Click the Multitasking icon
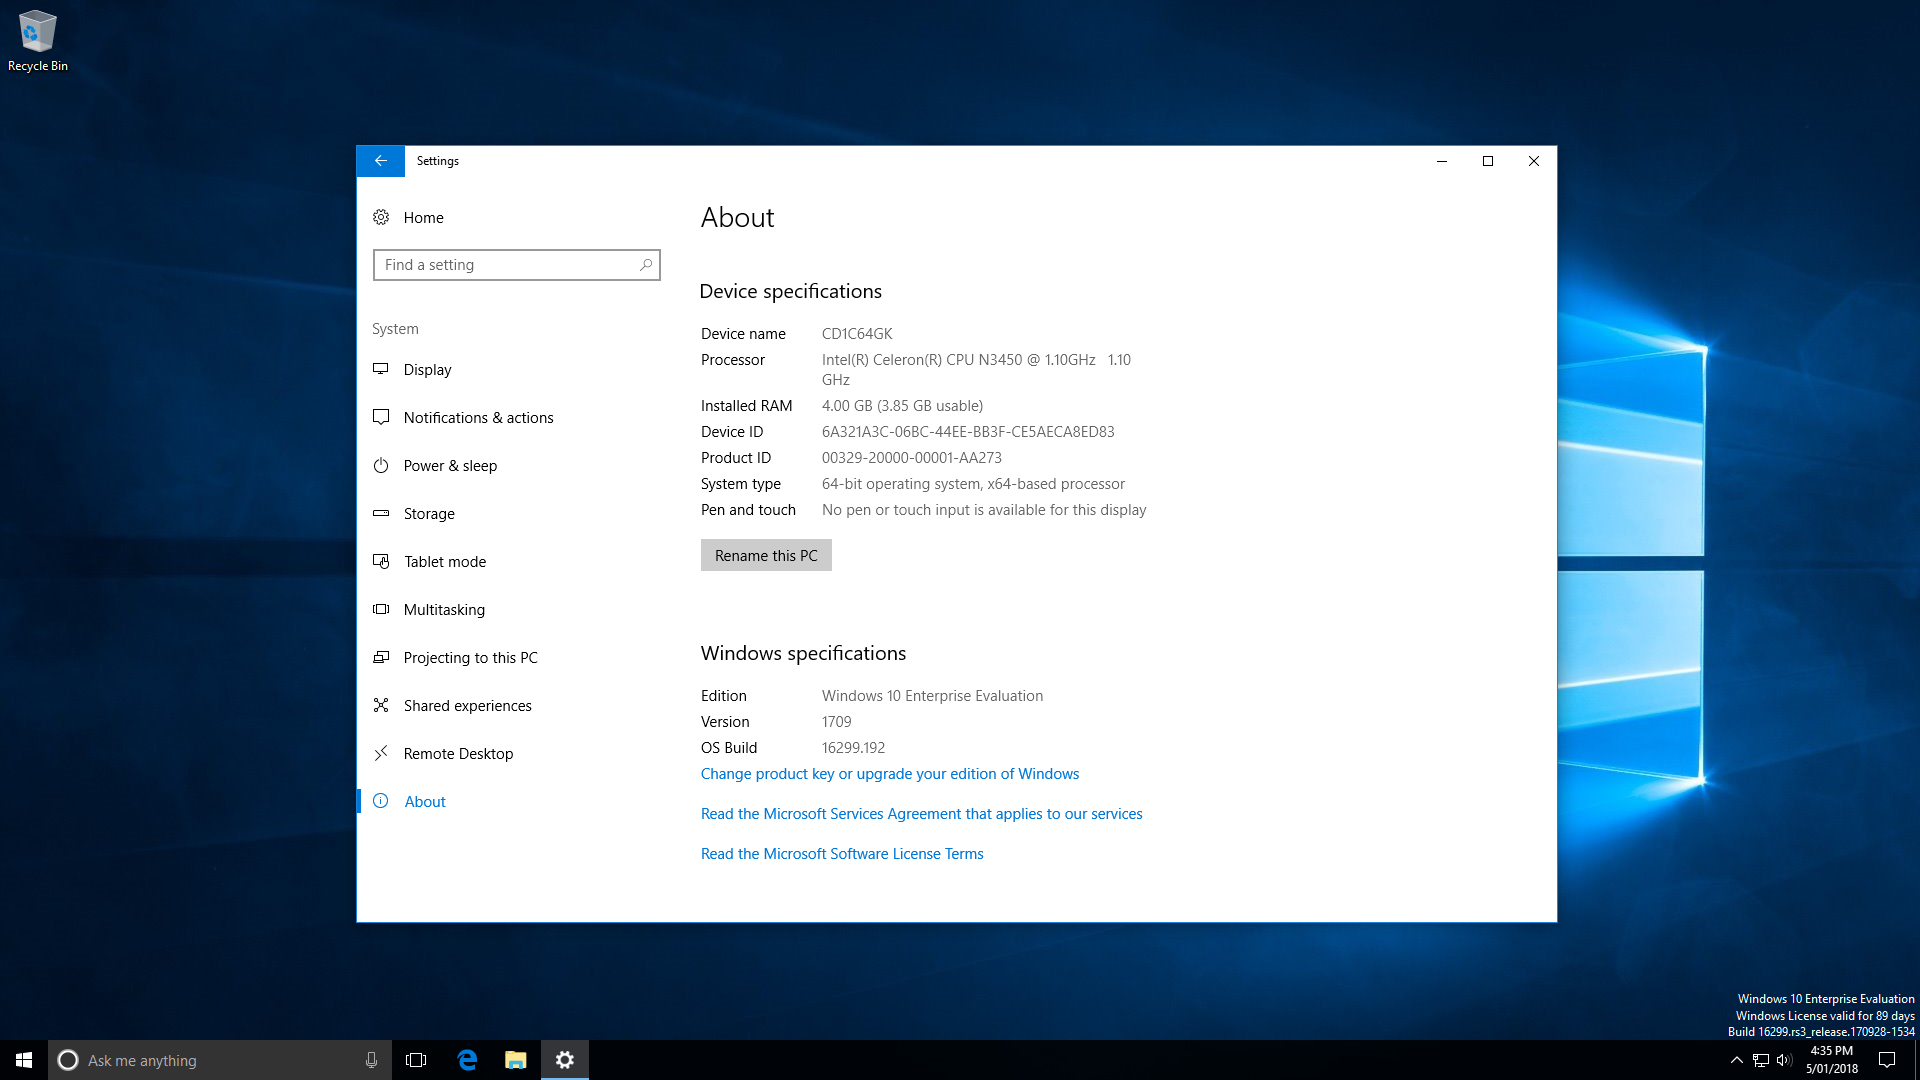Image resolution: width=1920 pixels, height=1080 pixels. [x=381, y=609]
